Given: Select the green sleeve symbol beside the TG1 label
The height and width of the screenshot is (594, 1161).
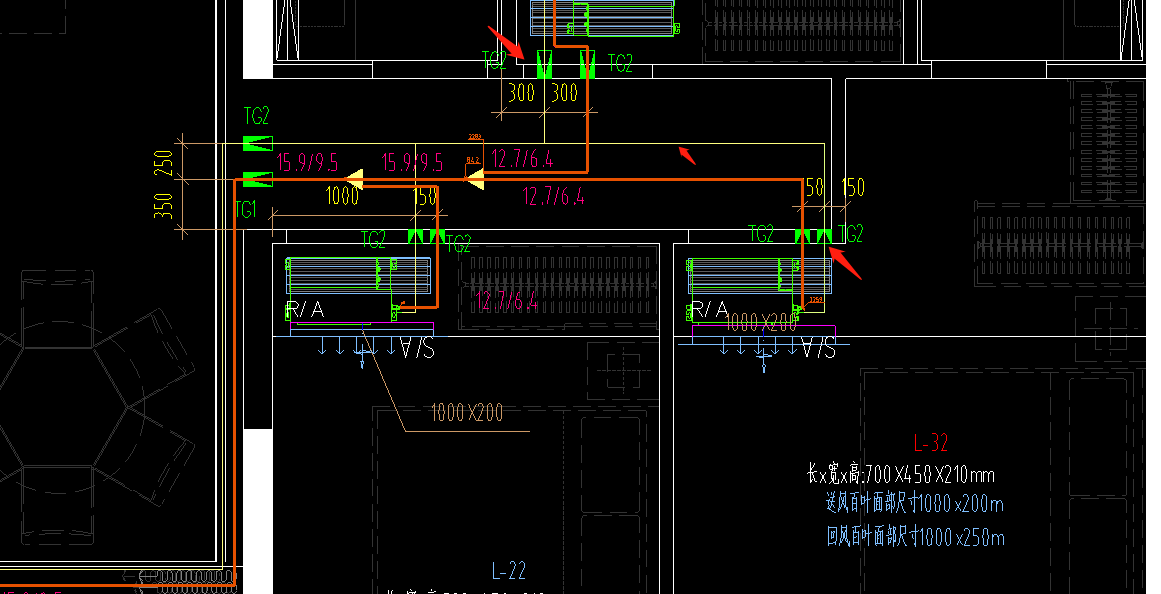Looking at the screenshot, I should (x=258, y=179).
